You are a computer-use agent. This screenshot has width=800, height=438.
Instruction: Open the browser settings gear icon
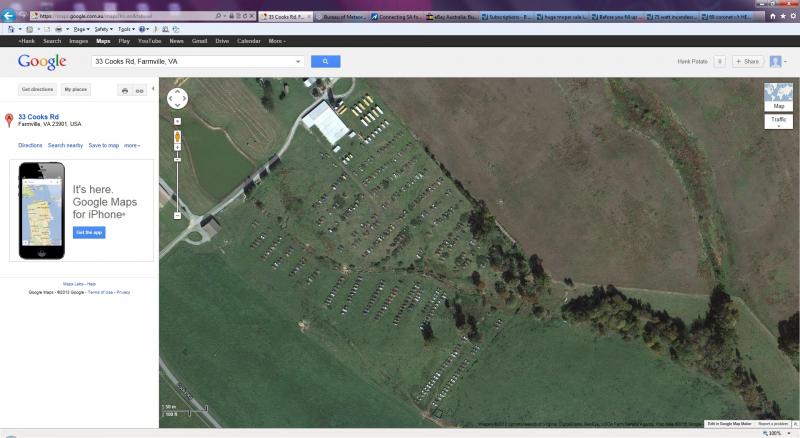(793, 16)
